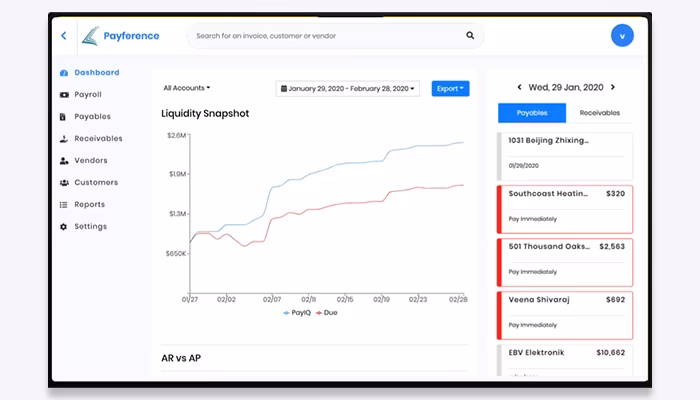Click the $650K axis label

pyautogui.click(x=176, y=254)
